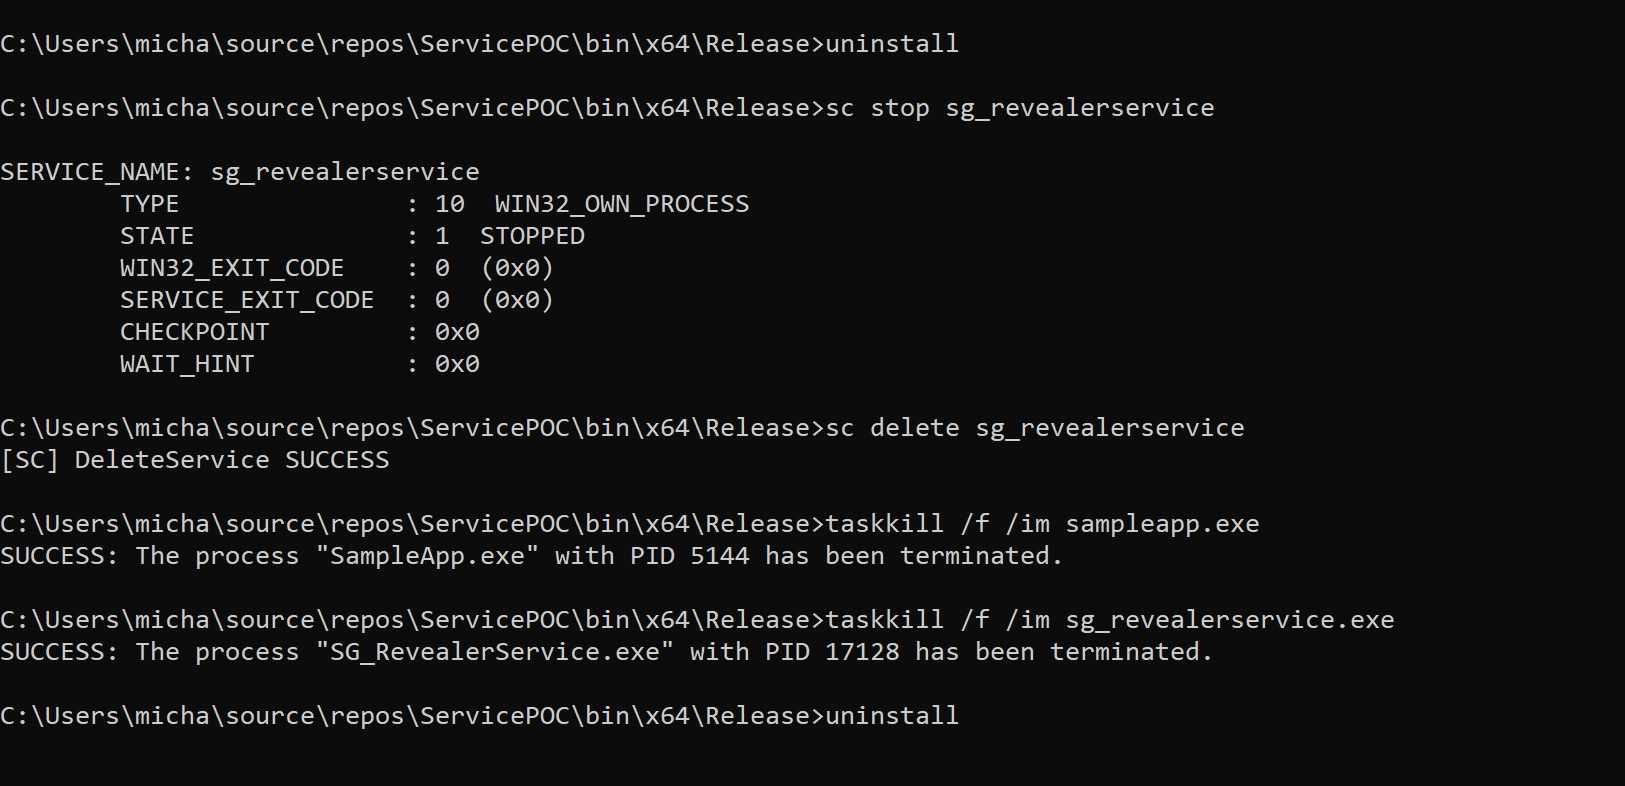Click the WAIT_HINT label

(x=187, y=364)
